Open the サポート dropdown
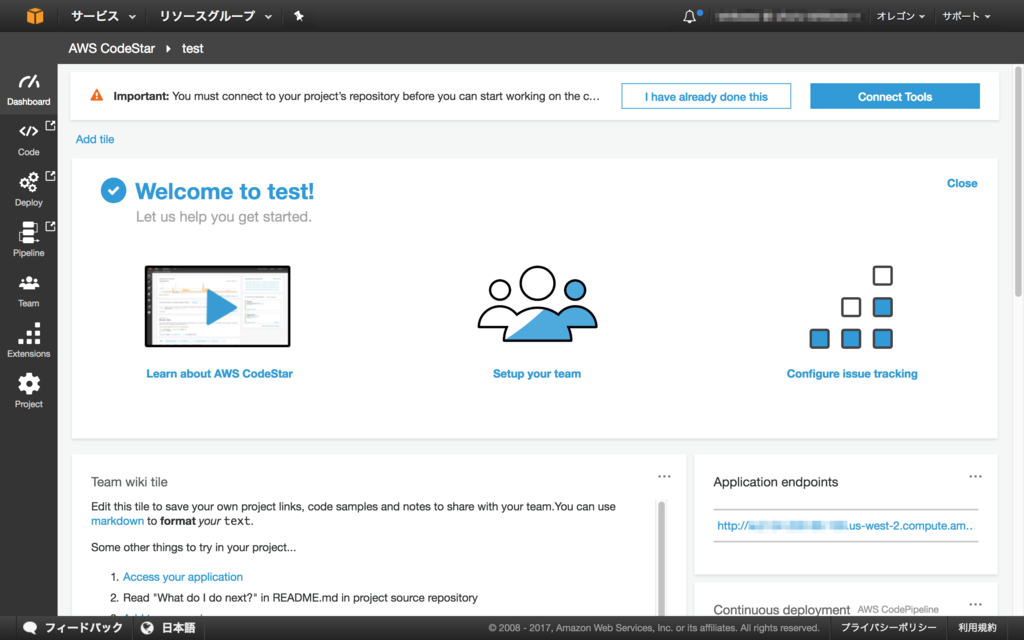1024x640 pixels. [966, 16]
